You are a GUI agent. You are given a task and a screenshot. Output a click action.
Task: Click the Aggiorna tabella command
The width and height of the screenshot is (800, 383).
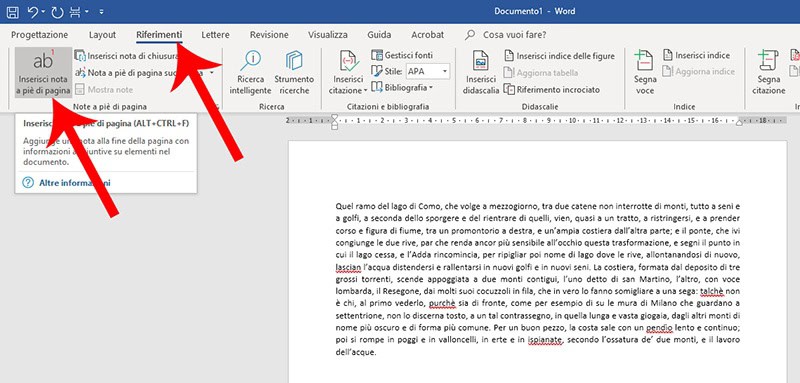click(541, 73)
